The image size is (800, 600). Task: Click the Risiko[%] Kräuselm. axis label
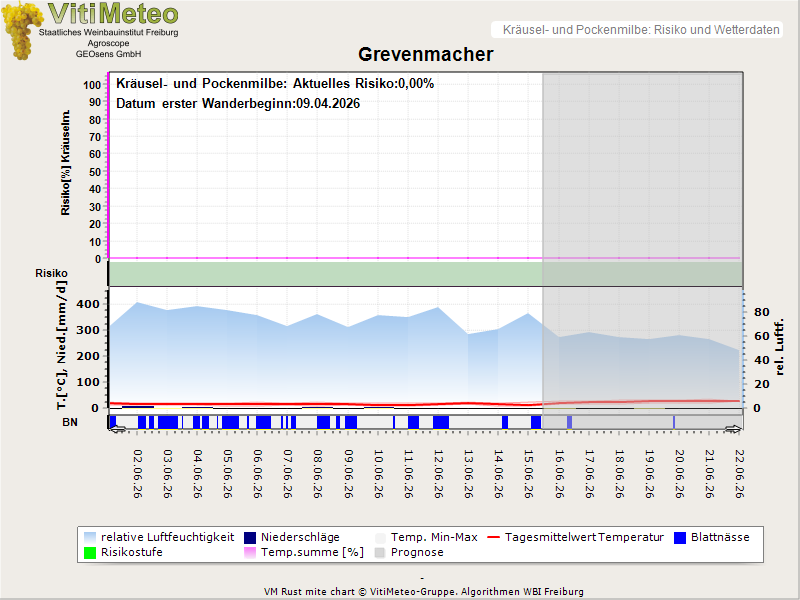coord(65,163)
